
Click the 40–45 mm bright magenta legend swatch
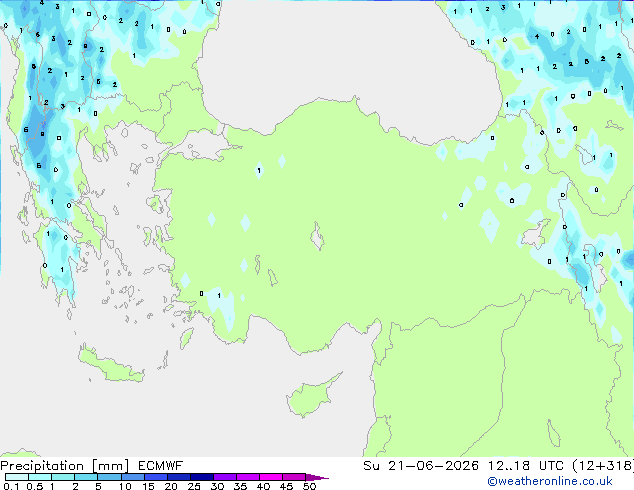(271, 477)
